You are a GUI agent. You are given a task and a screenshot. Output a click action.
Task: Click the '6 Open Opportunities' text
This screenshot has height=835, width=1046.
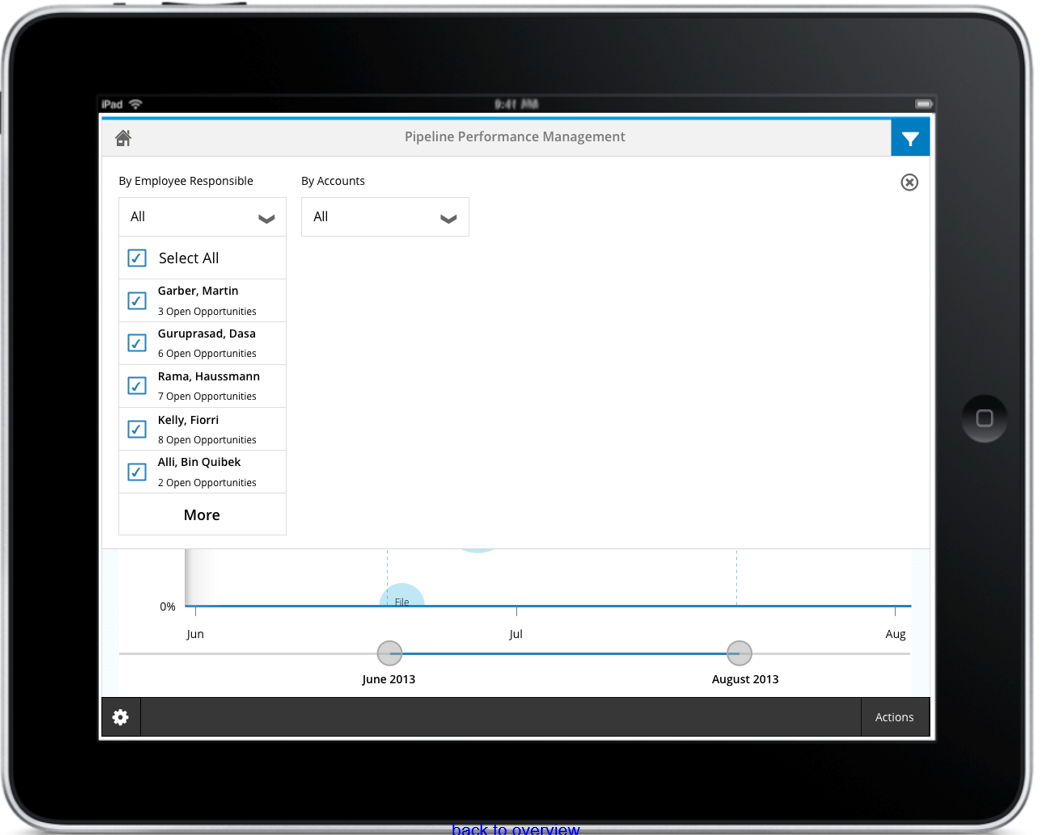tap(207, 353)
